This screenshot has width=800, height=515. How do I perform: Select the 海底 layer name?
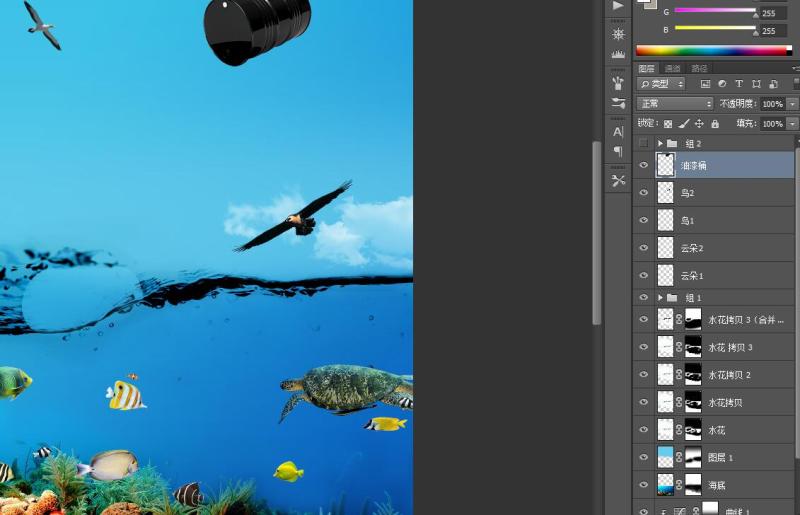tap(717, 485)
